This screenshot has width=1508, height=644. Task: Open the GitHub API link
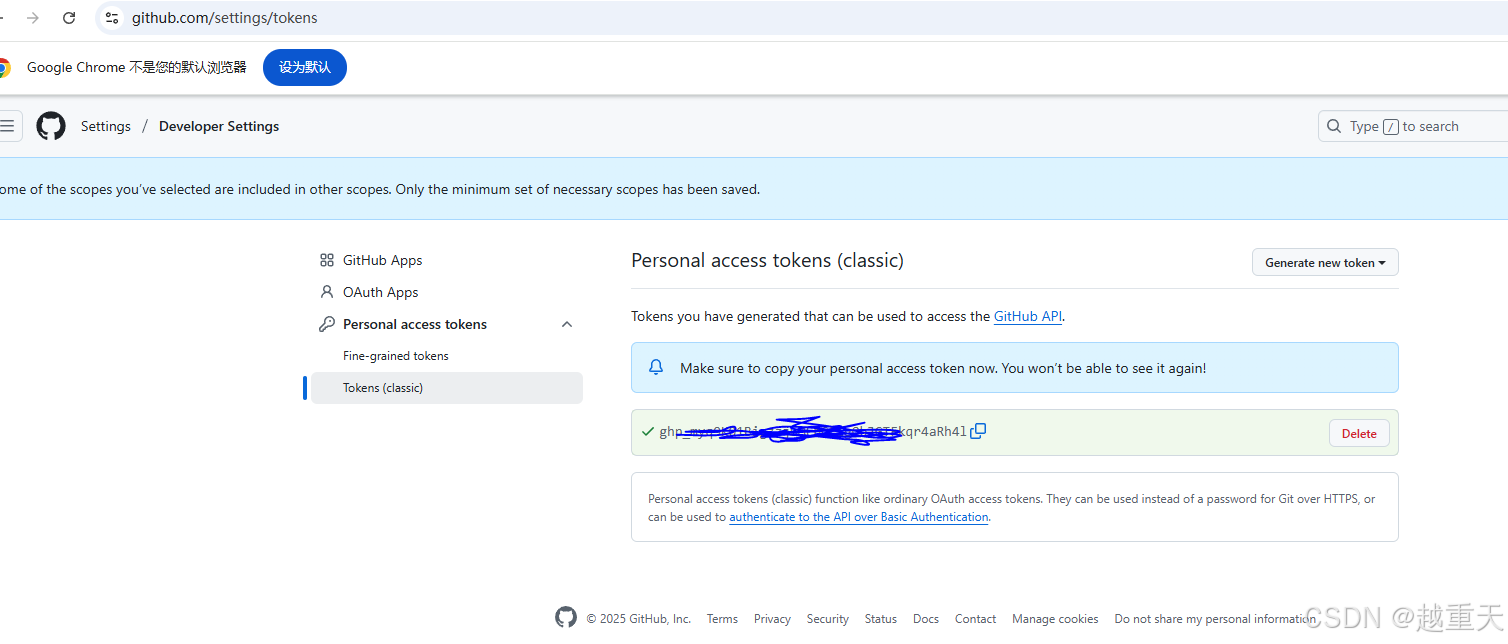[1028, 316]
